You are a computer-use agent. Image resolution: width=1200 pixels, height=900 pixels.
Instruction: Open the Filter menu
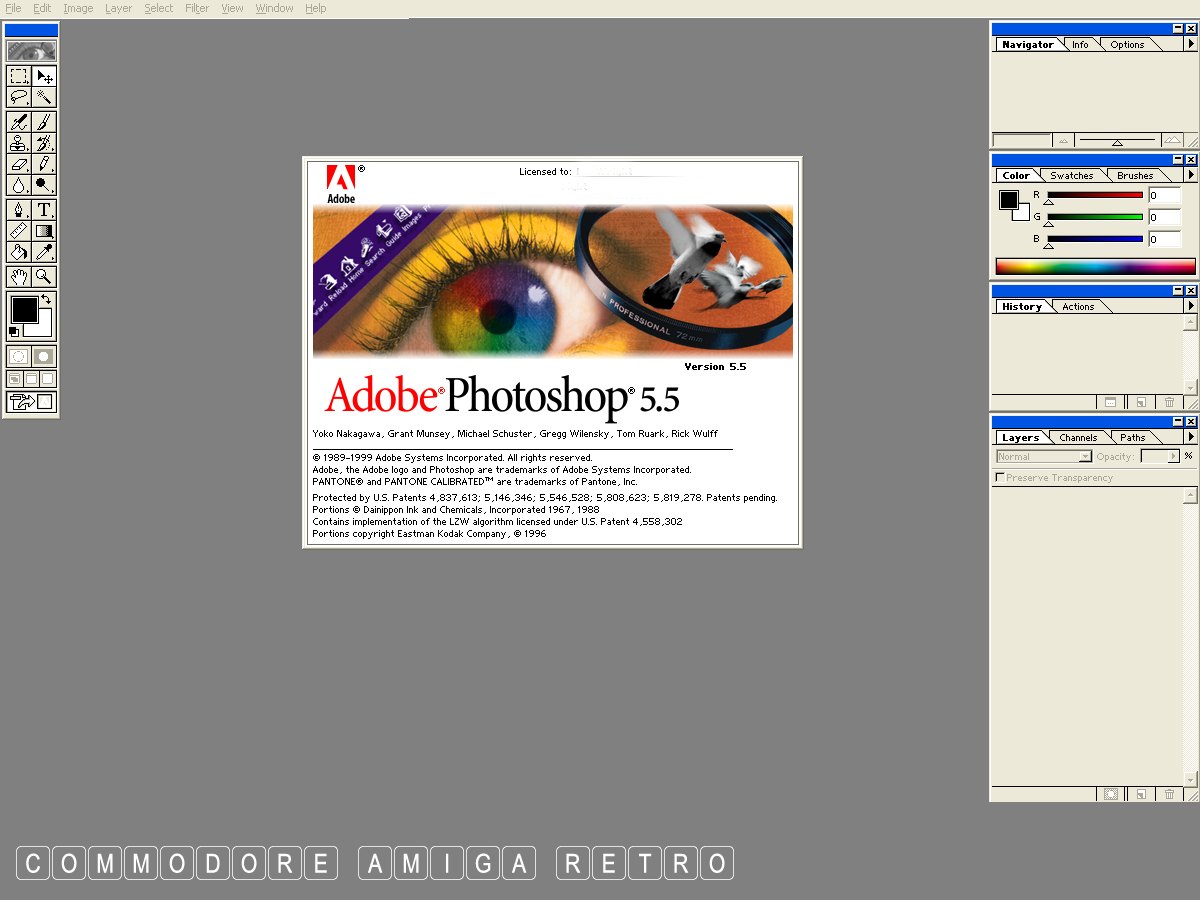pos(197,8)
